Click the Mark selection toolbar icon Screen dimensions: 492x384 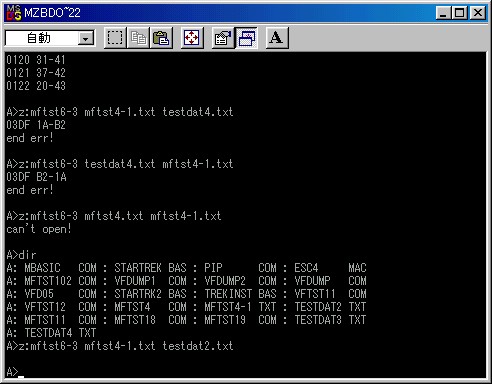pos(115,38)
